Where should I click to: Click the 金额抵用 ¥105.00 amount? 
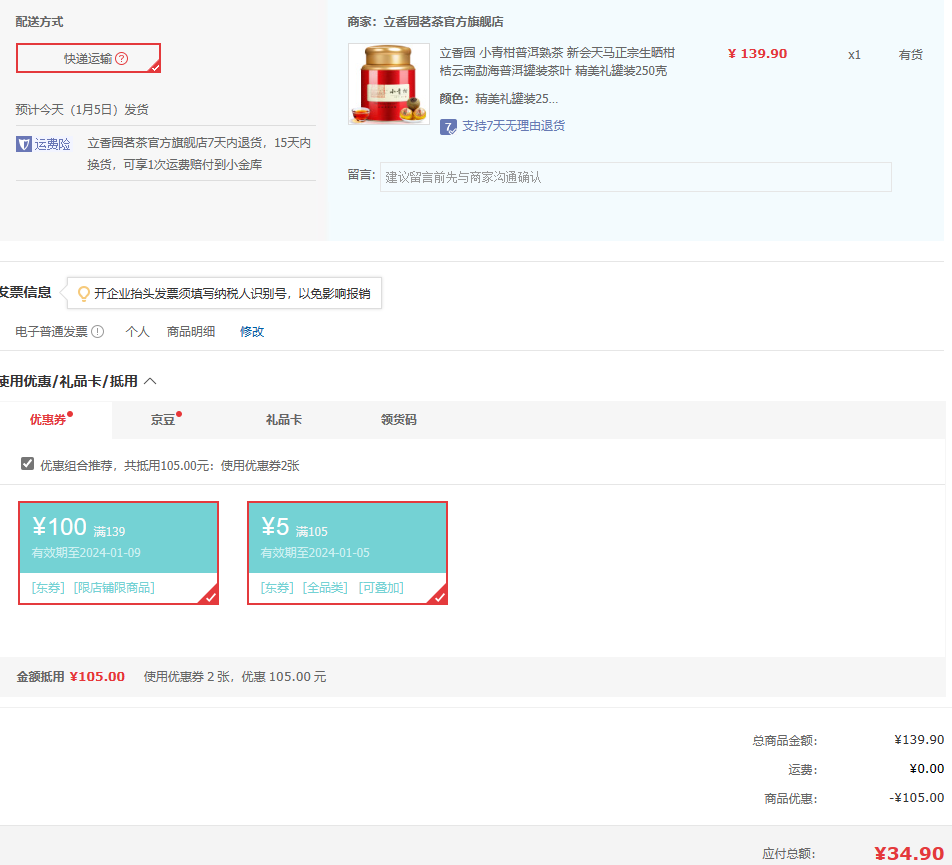97,677
